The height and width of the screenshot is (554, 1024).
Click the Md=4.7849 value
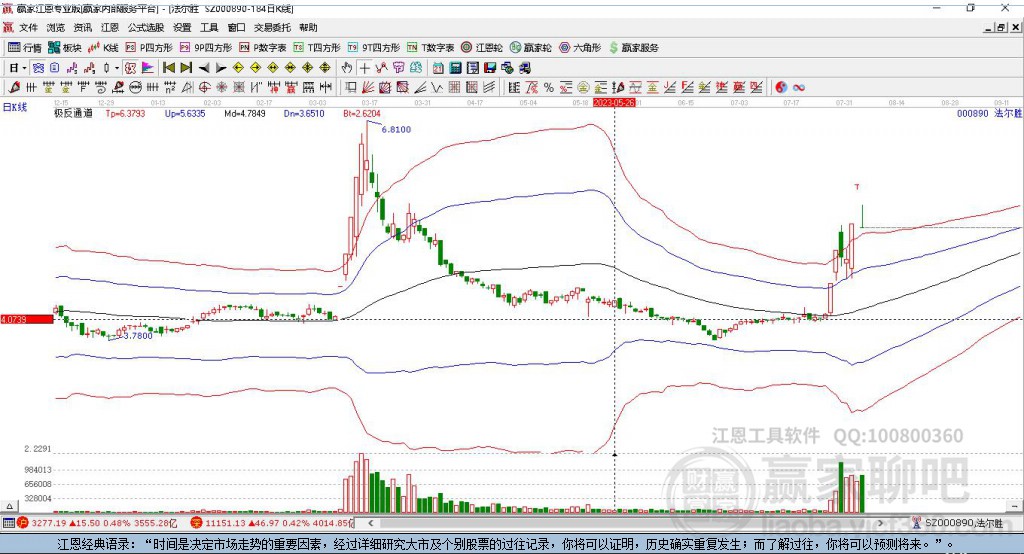245,113
